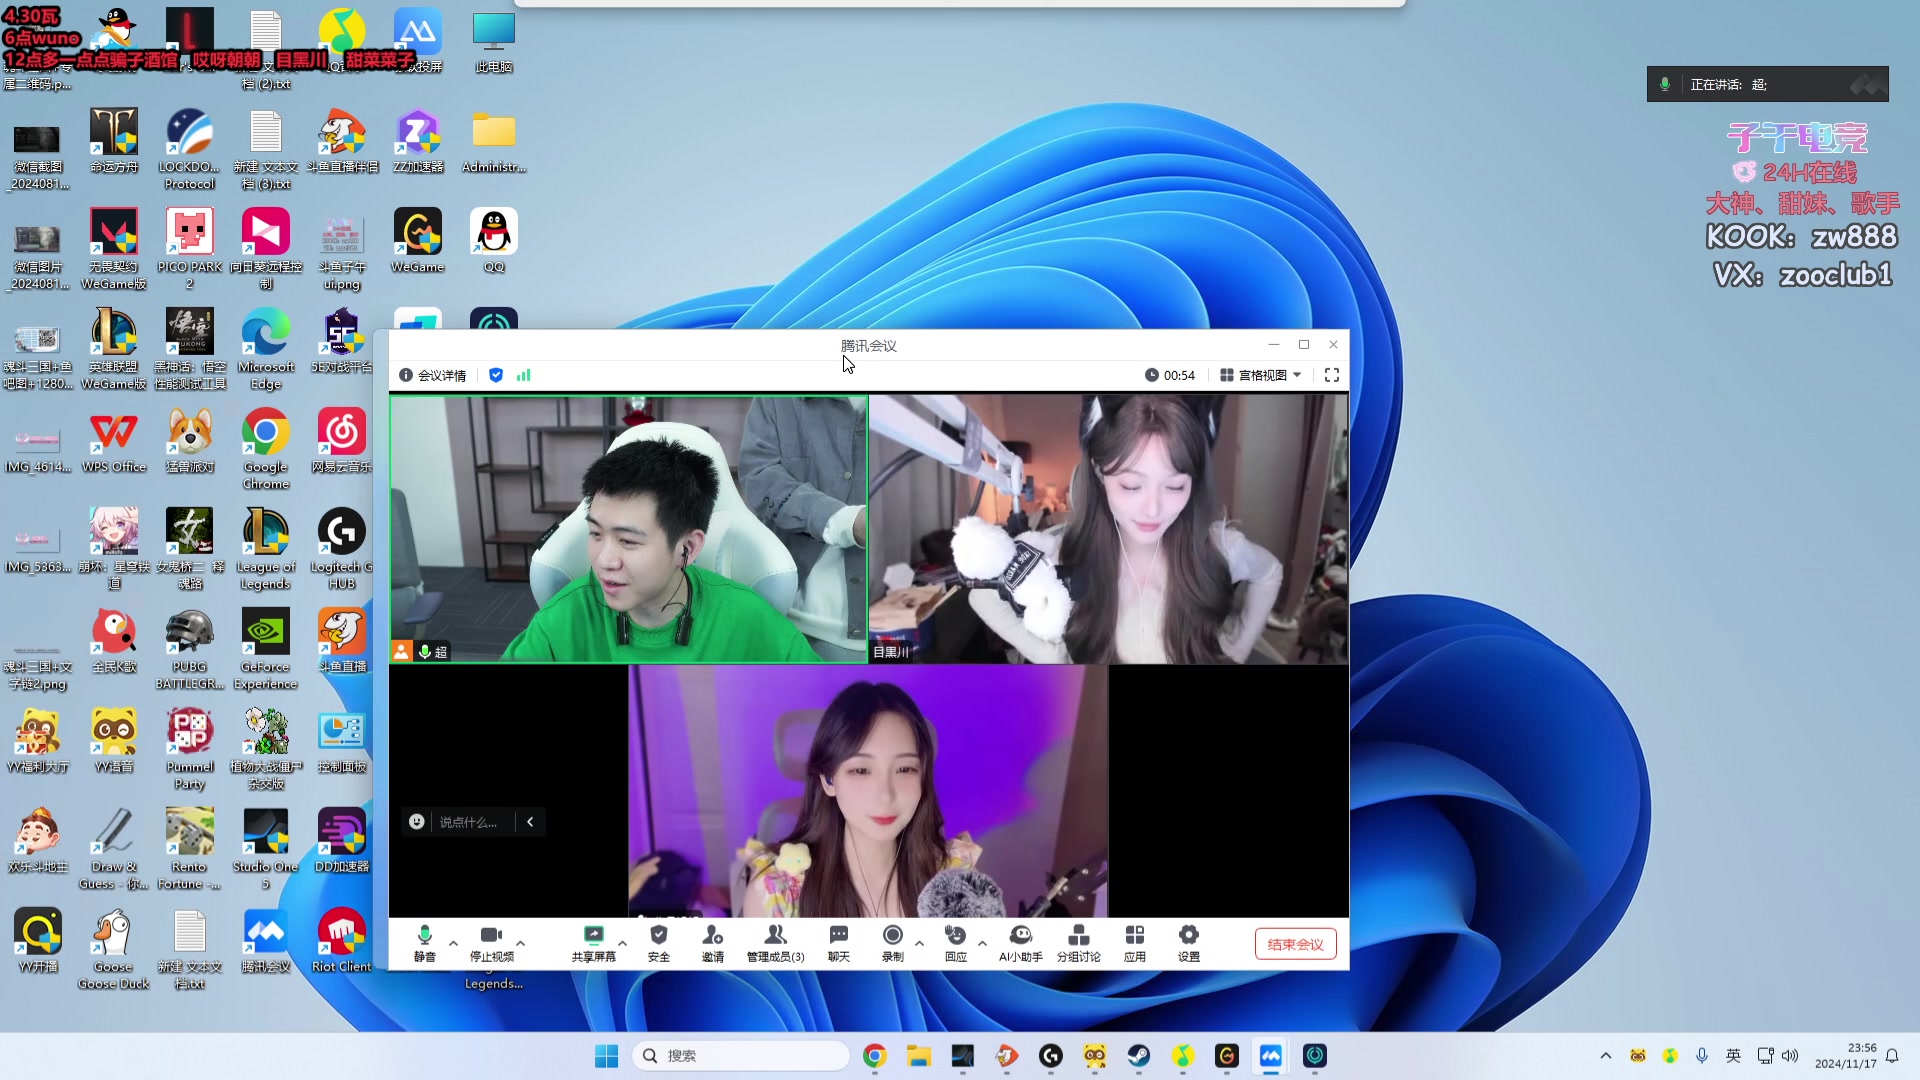
Task: Mute the microphone with 静音
Action: pyautogui.click(x=424, y=943)
